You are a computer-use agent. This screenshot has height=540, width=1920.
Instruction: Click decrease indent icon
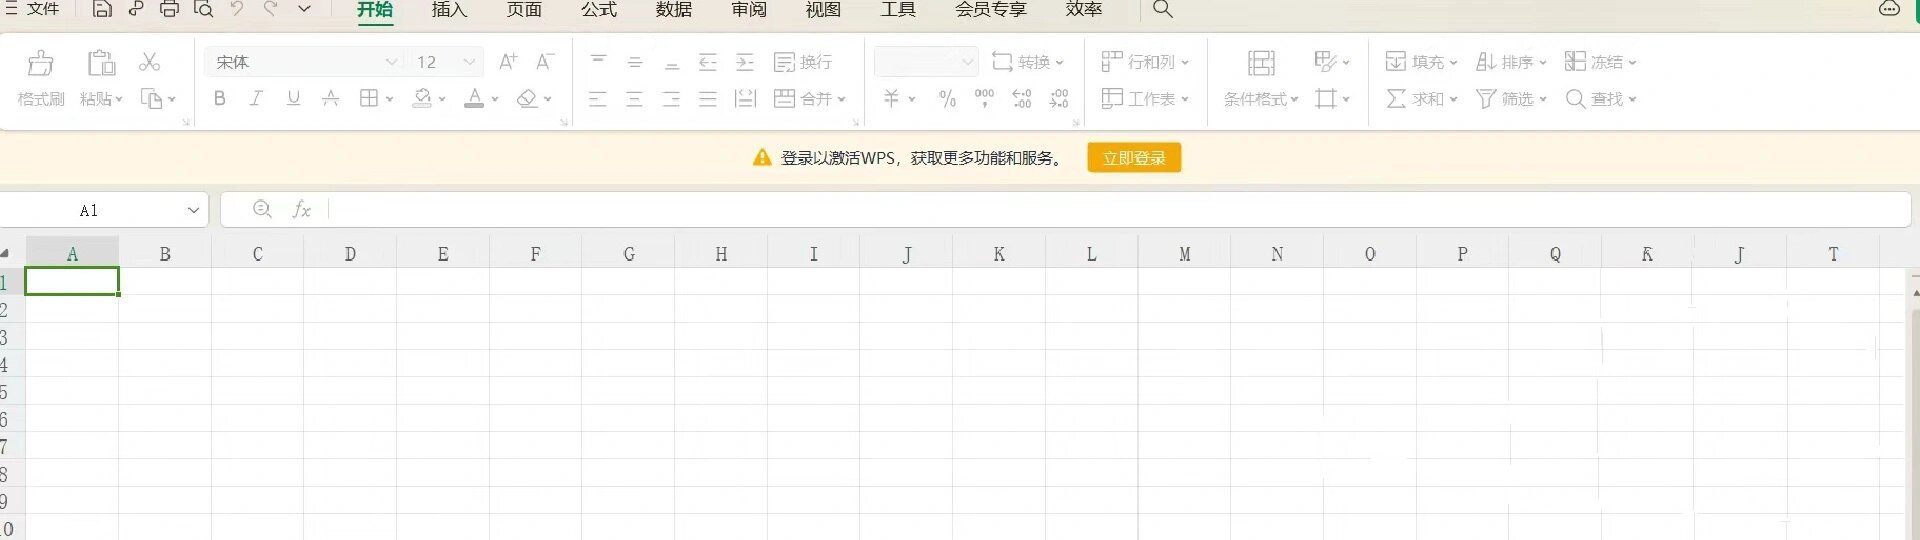(x=708, y=62)
